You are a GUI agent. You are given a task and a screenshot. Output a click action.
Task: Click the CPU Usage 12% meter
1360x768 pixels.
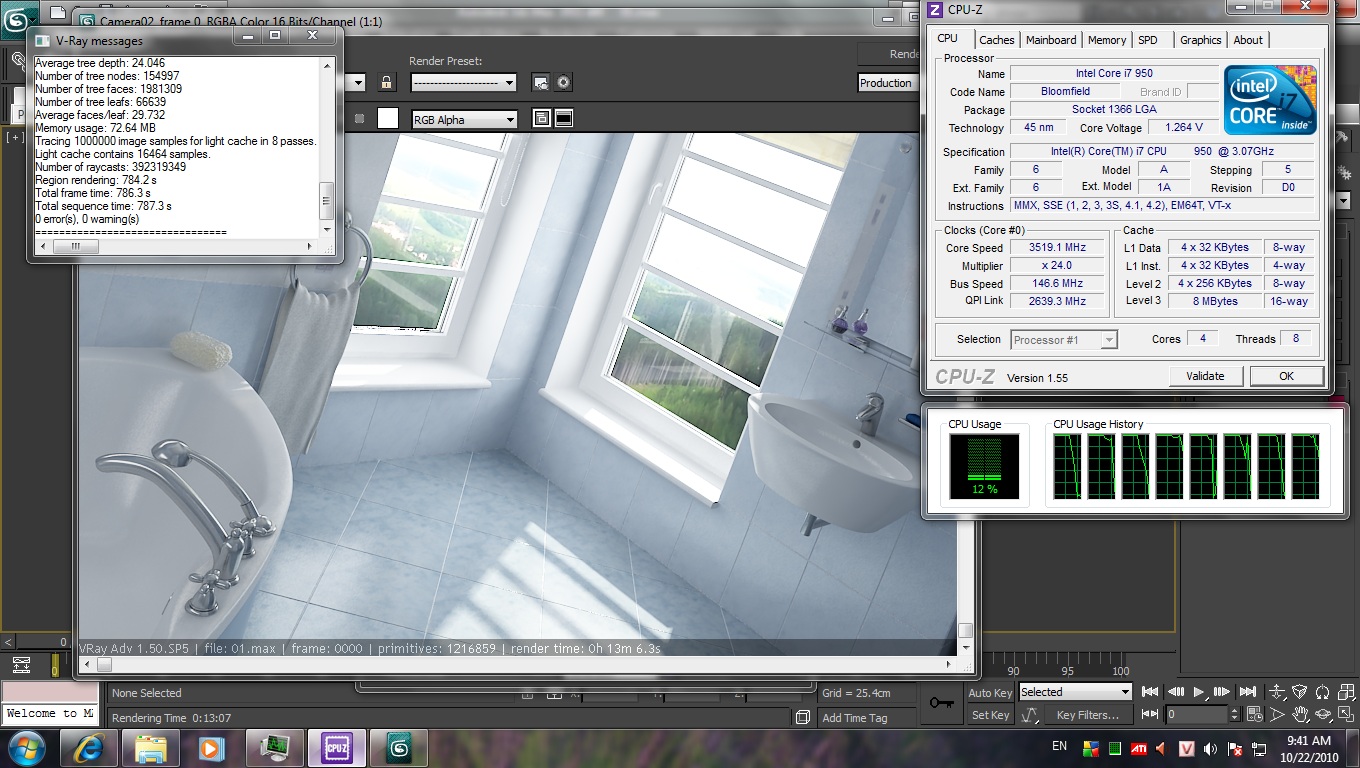[985, 466]
